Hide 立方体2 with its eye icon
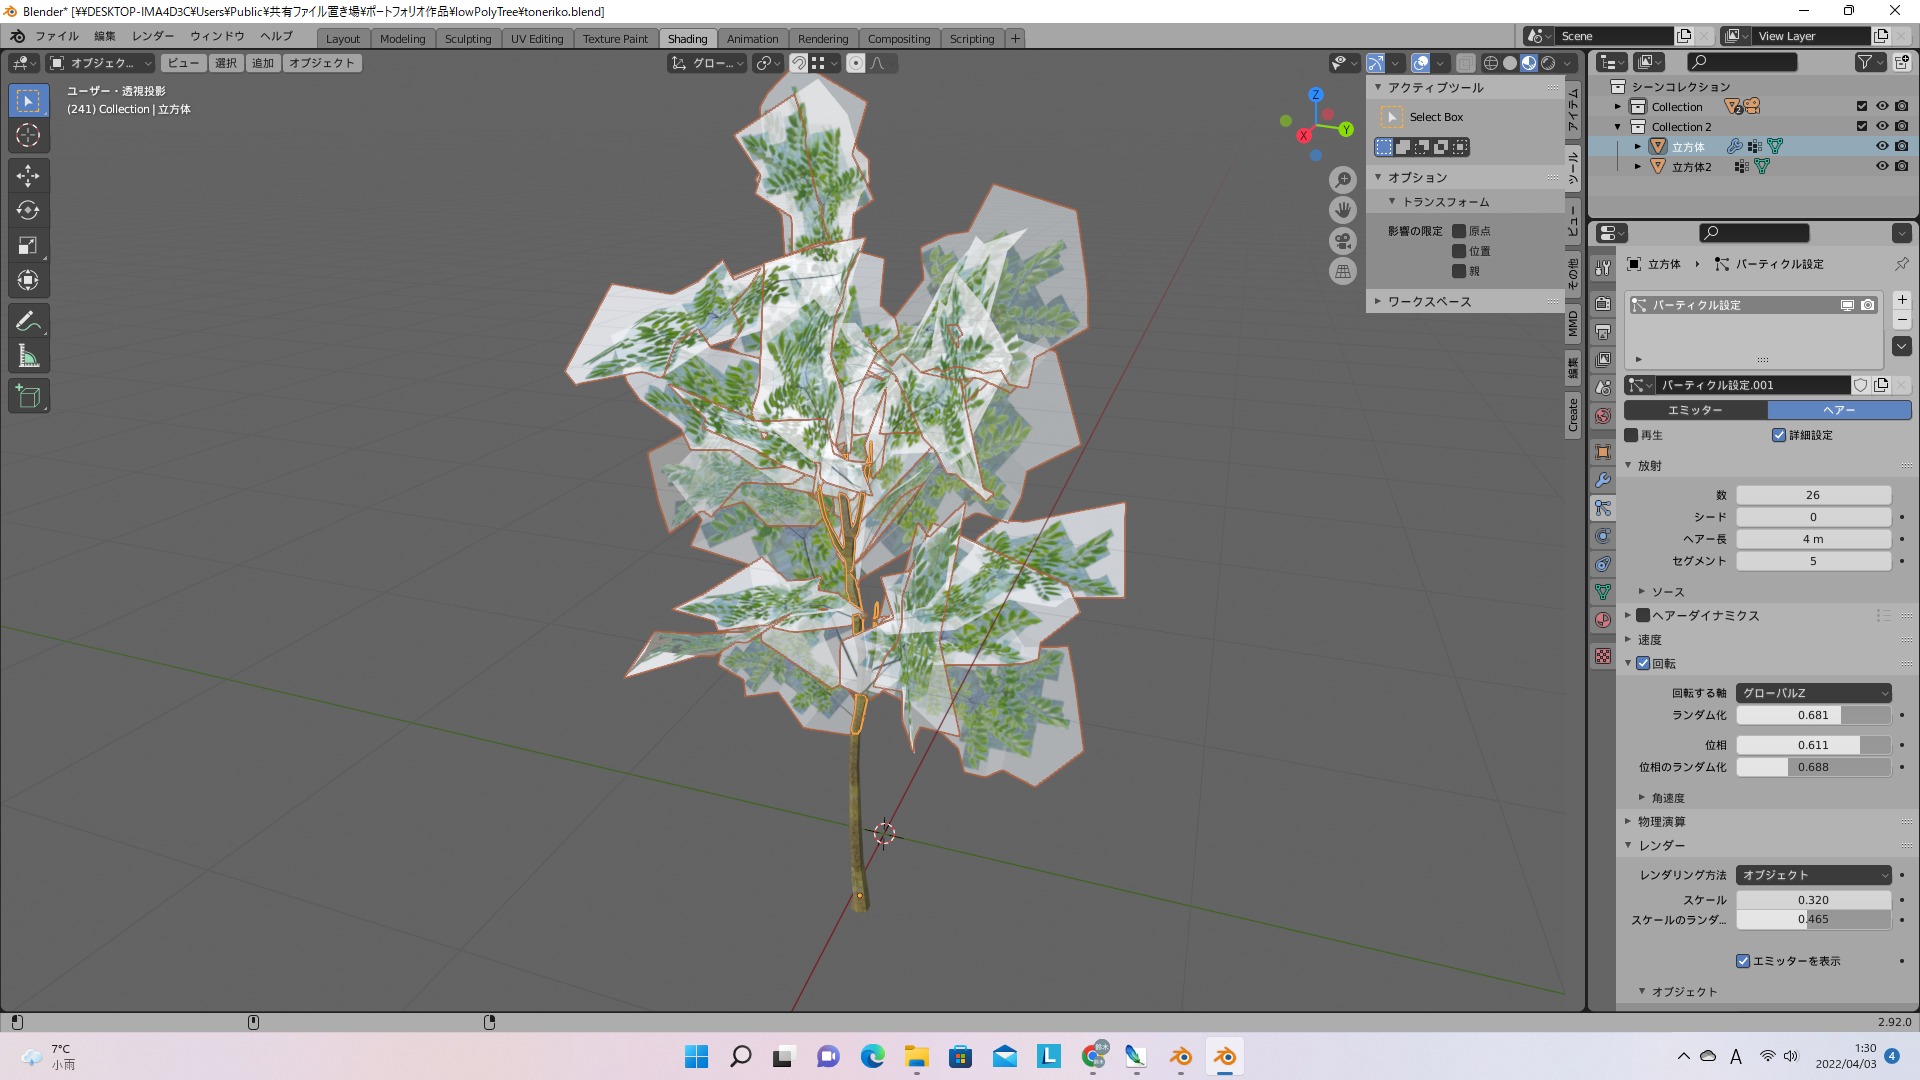This screenshot has width=1920, height=1080. [1881, 167]
